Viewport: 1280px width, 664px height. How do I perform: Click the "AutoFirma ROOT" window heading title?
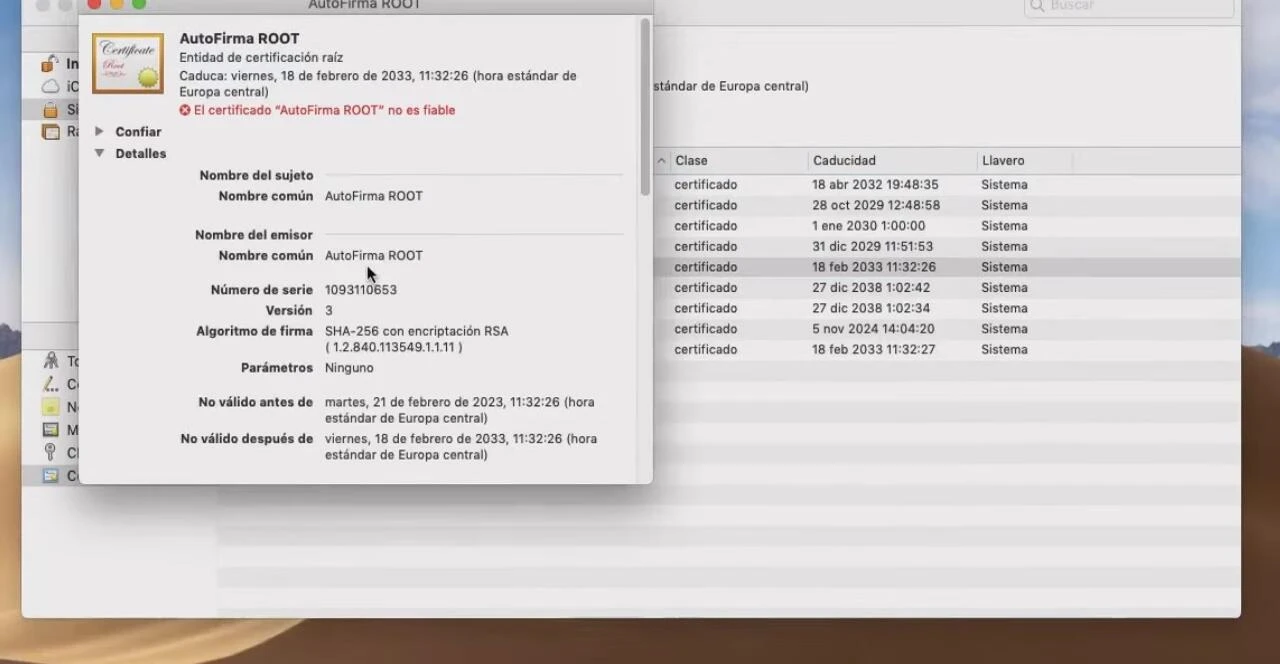(239, 39)
